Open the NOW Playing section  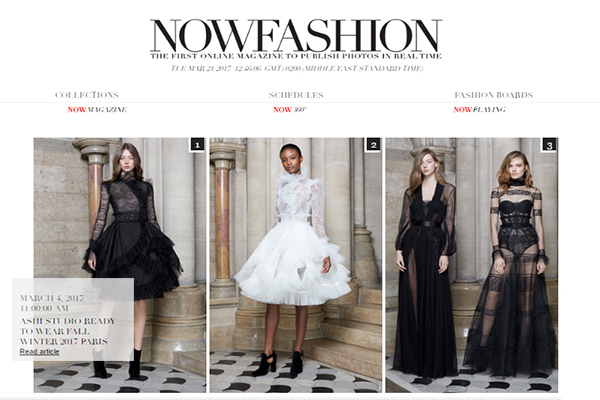point(479,109)
